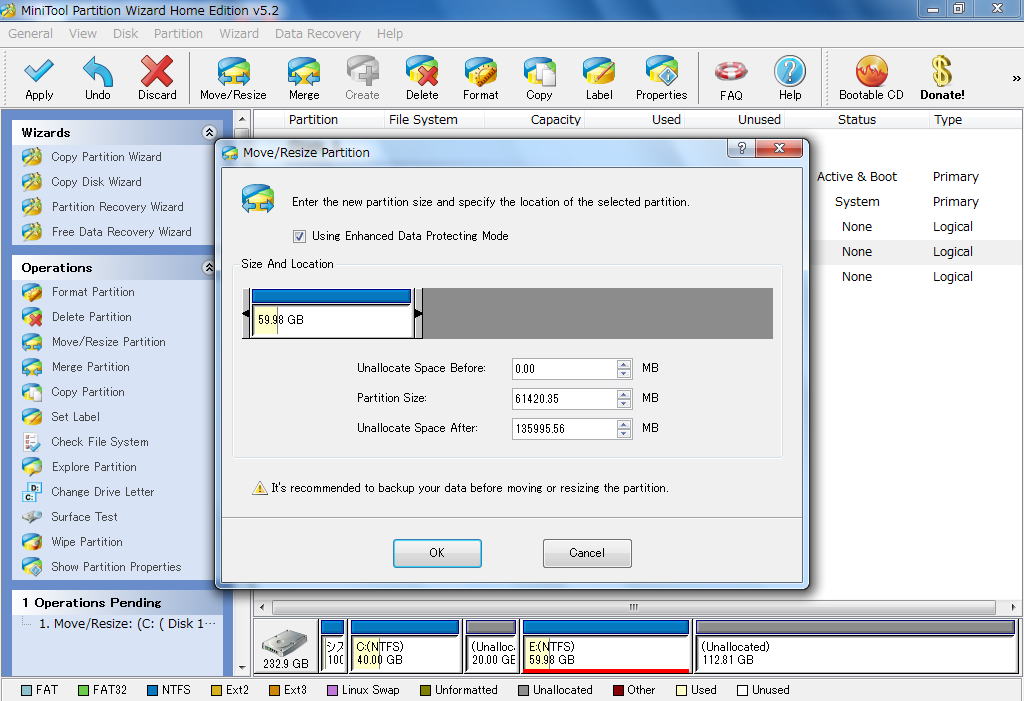Click the Donate! dollar icon
The image size is (1027, 701).
[x=942, y=78]
